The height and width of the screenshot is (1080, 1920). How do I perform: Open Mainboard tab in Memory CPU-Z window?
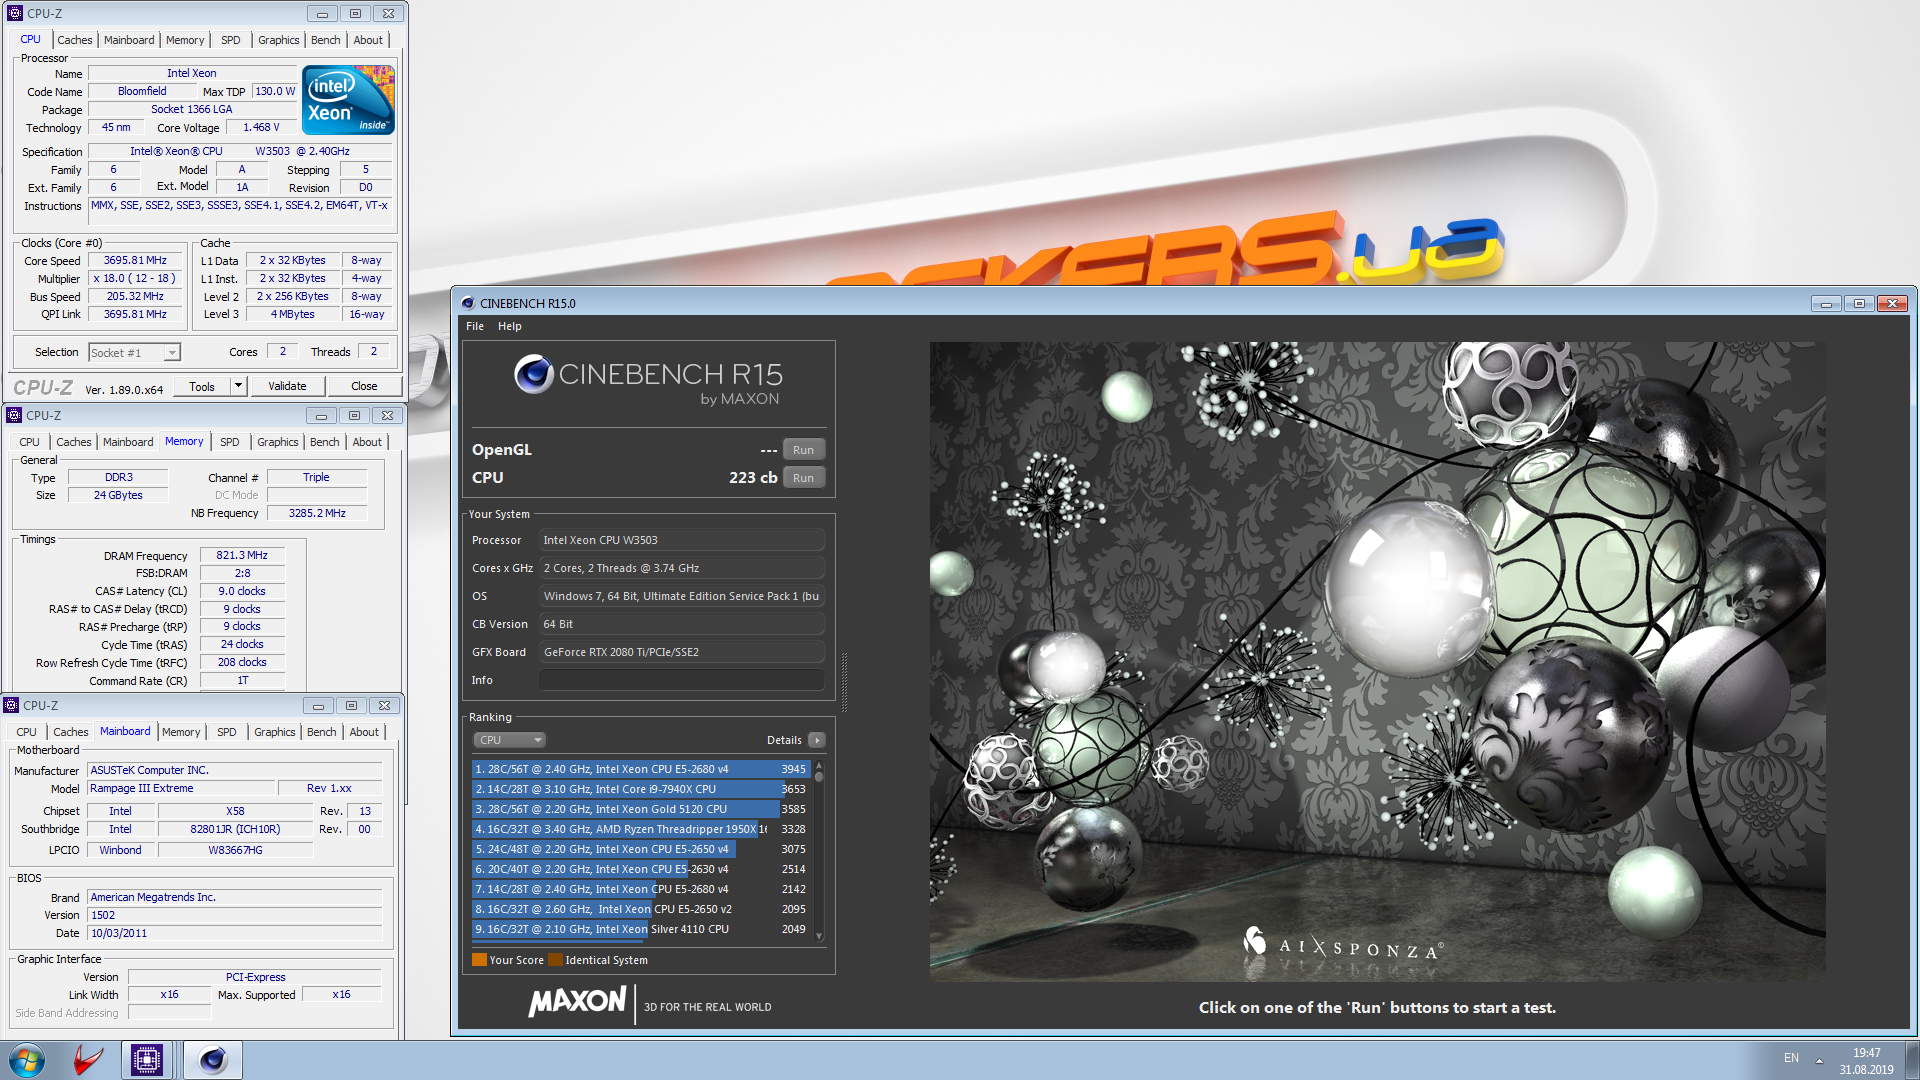[128, 442]
